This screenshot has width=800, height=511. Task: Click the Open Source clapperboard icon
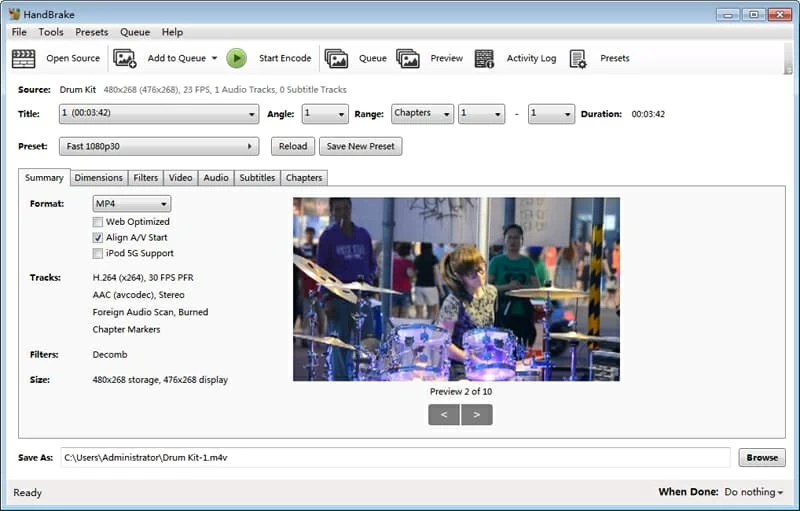(23, 59)
